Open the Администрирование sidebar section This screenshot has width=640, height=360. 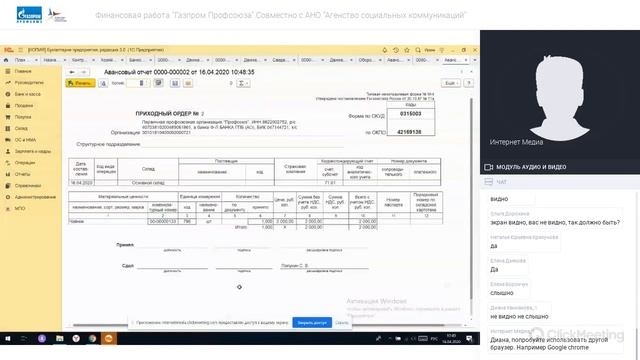click(35, 197)
